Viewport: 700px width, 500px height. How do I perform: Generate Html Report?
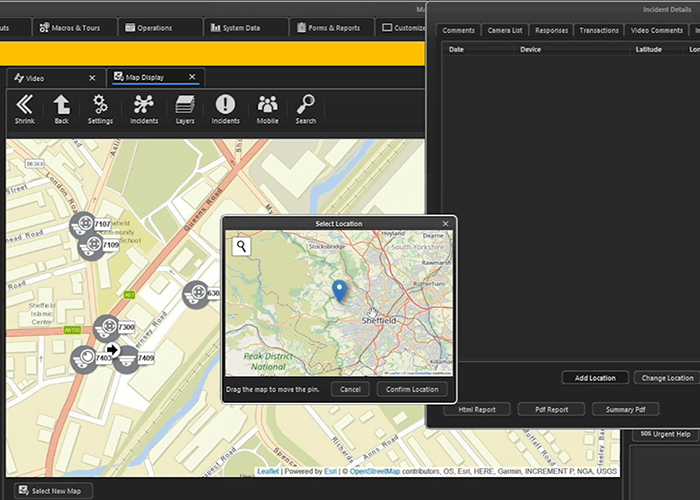[x=477, y=409]
